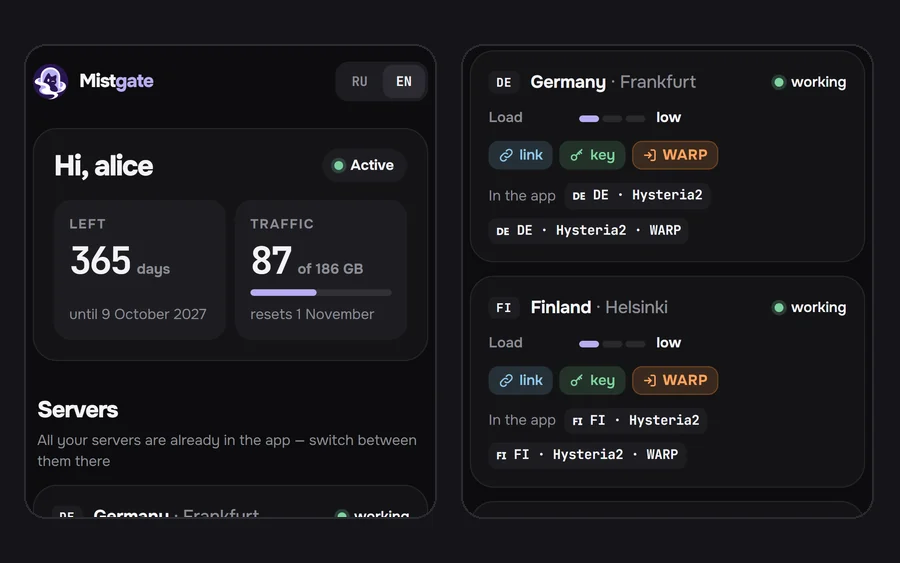Switch language to RU

[x=359, y=81]
